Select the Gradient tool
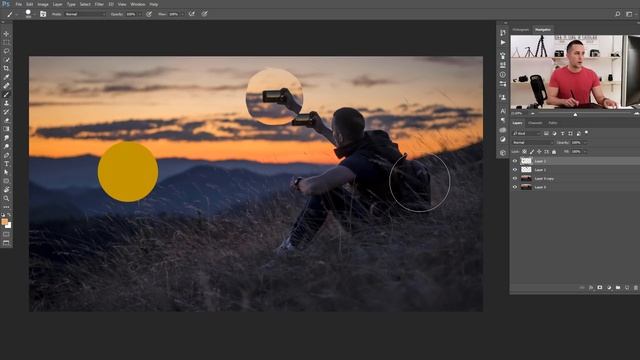Viewport: 640px width, 360px height. [x=6, y=129]
